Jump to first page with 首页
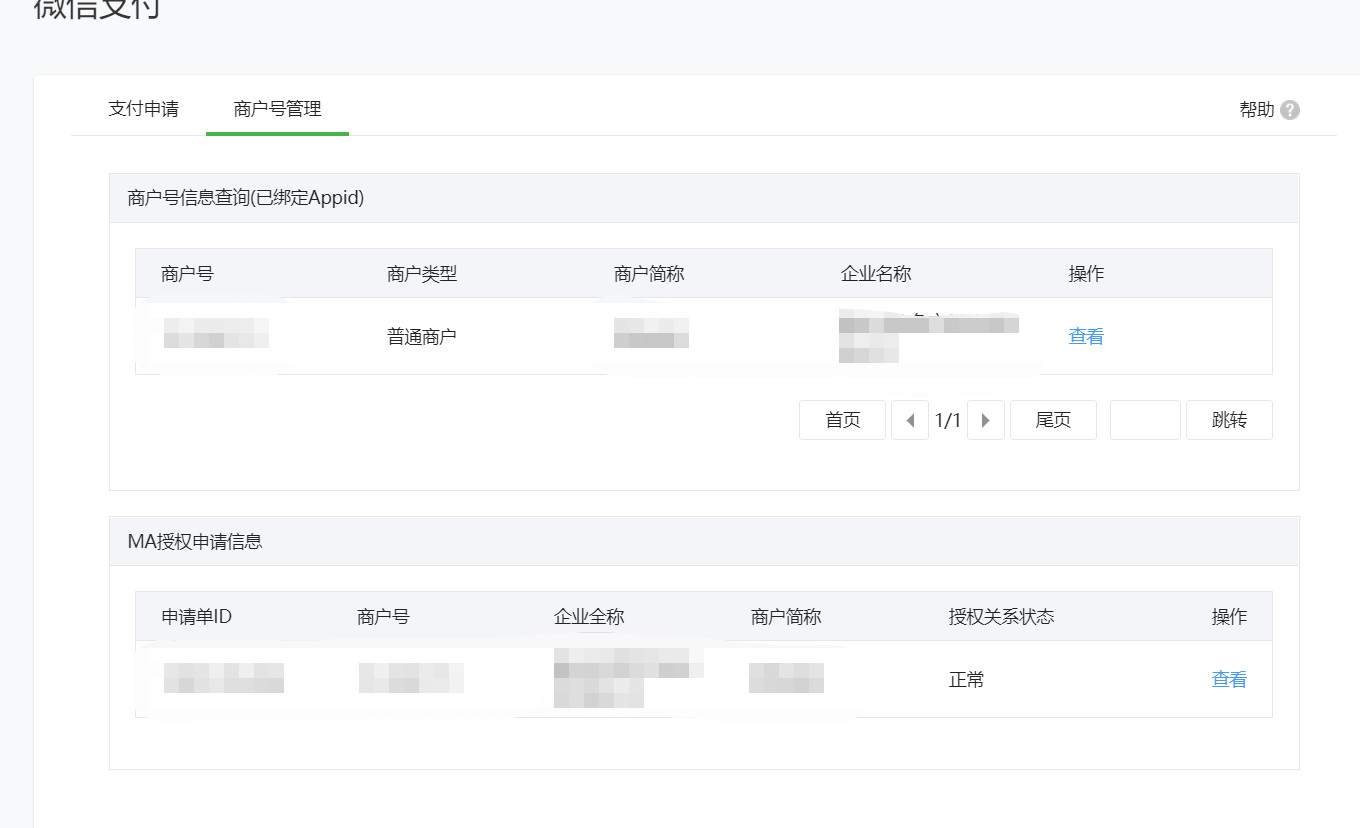The width and height of the screenshot is (1360, 828). click(x=842, y=421)
